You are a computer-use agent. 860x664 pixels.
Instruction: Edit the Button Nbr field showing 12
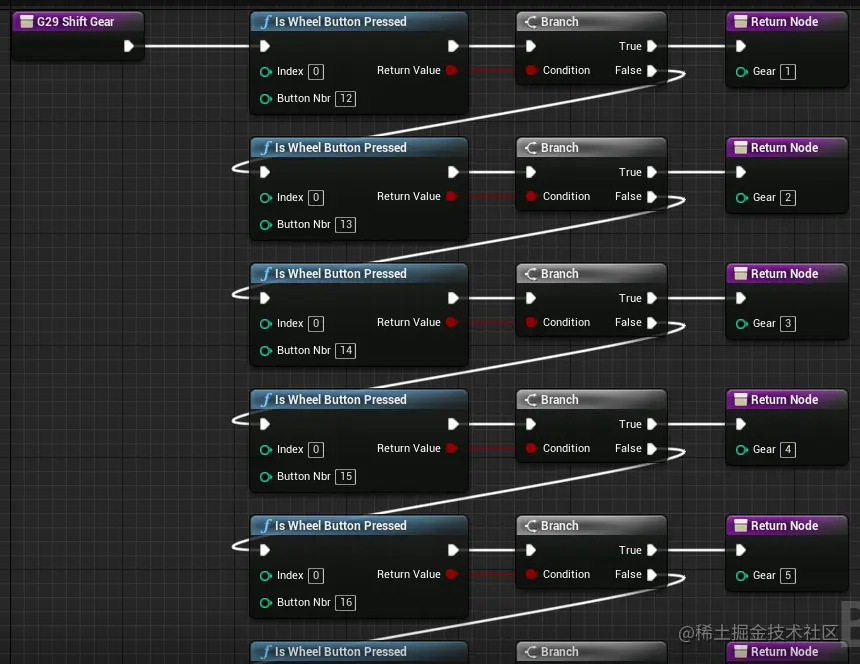click(x=346, y=99)
